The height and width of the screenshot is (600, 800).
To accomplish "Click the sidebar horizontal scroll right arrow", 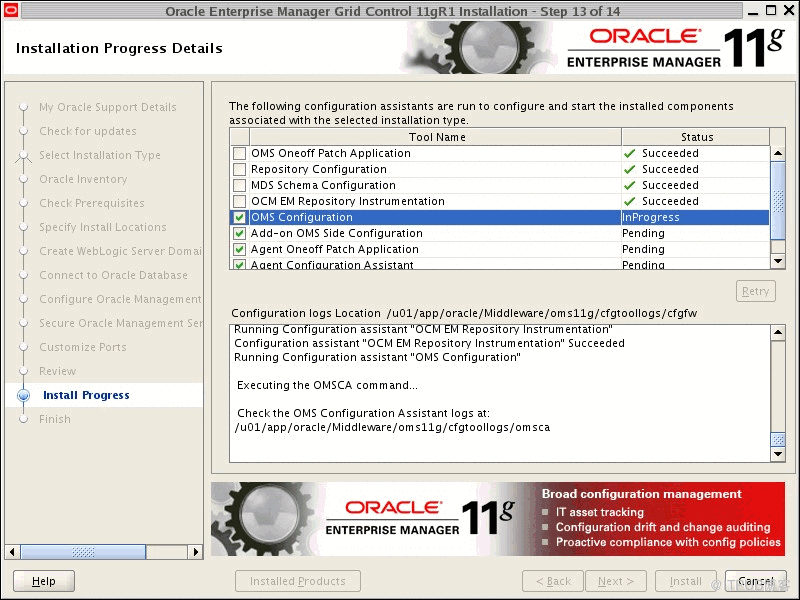I will (x=195, y=552).
